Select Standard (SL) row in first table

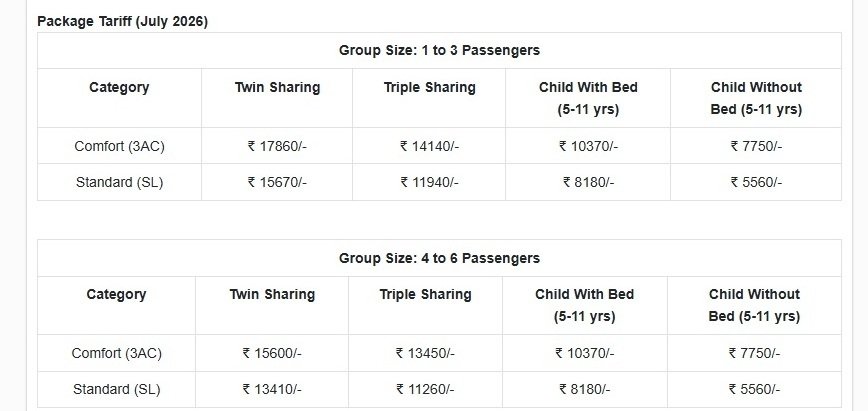439,182
